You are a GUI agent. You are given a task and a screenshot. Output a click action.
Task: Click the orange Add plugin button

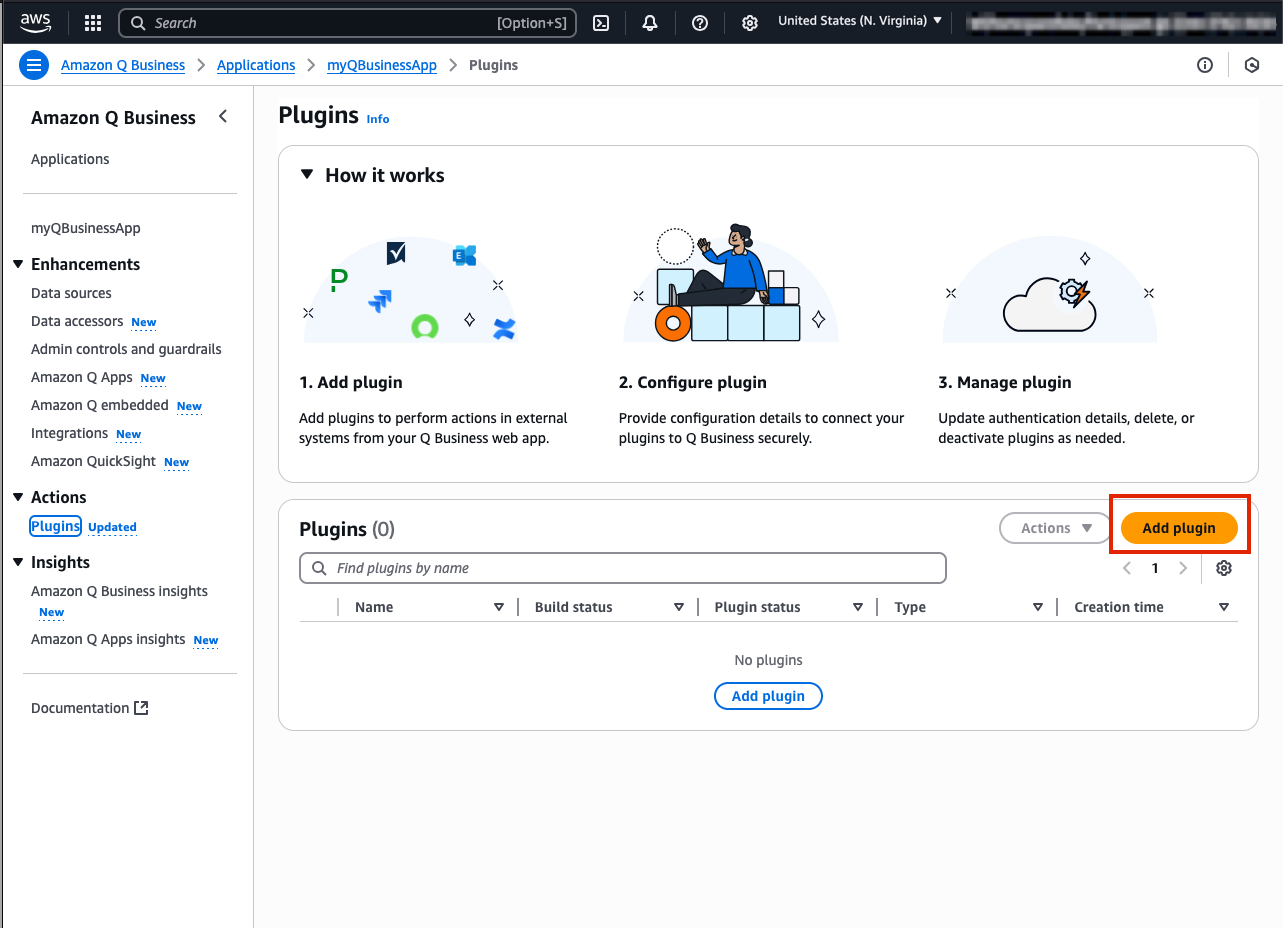(x=1179, y=528)
